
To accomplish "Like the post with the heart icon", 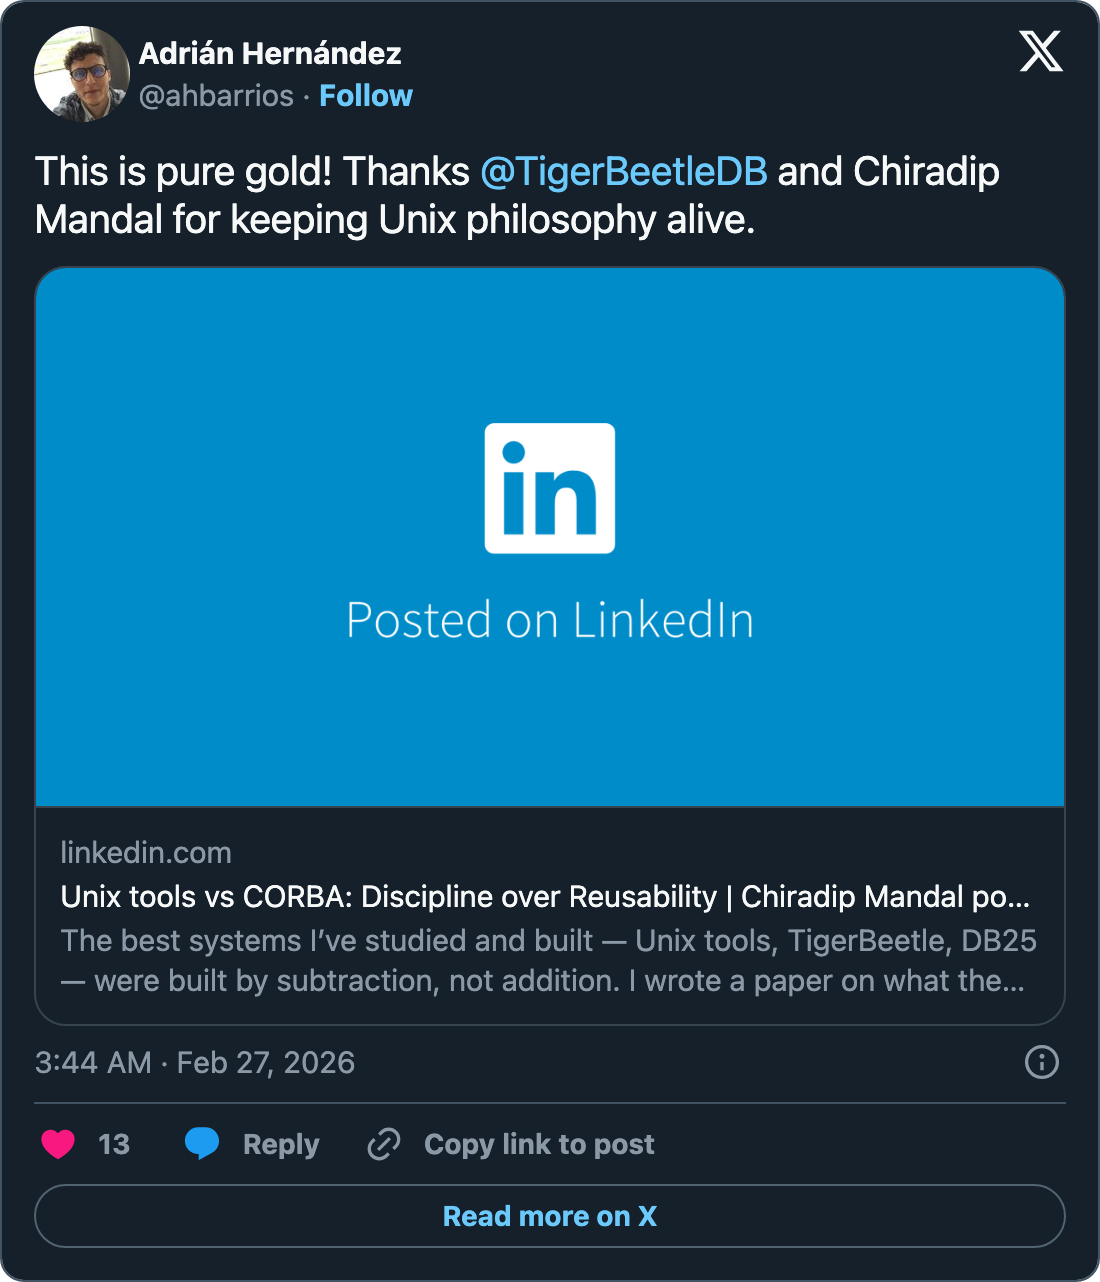I will pyautogui.click(x=58, y=1143).
